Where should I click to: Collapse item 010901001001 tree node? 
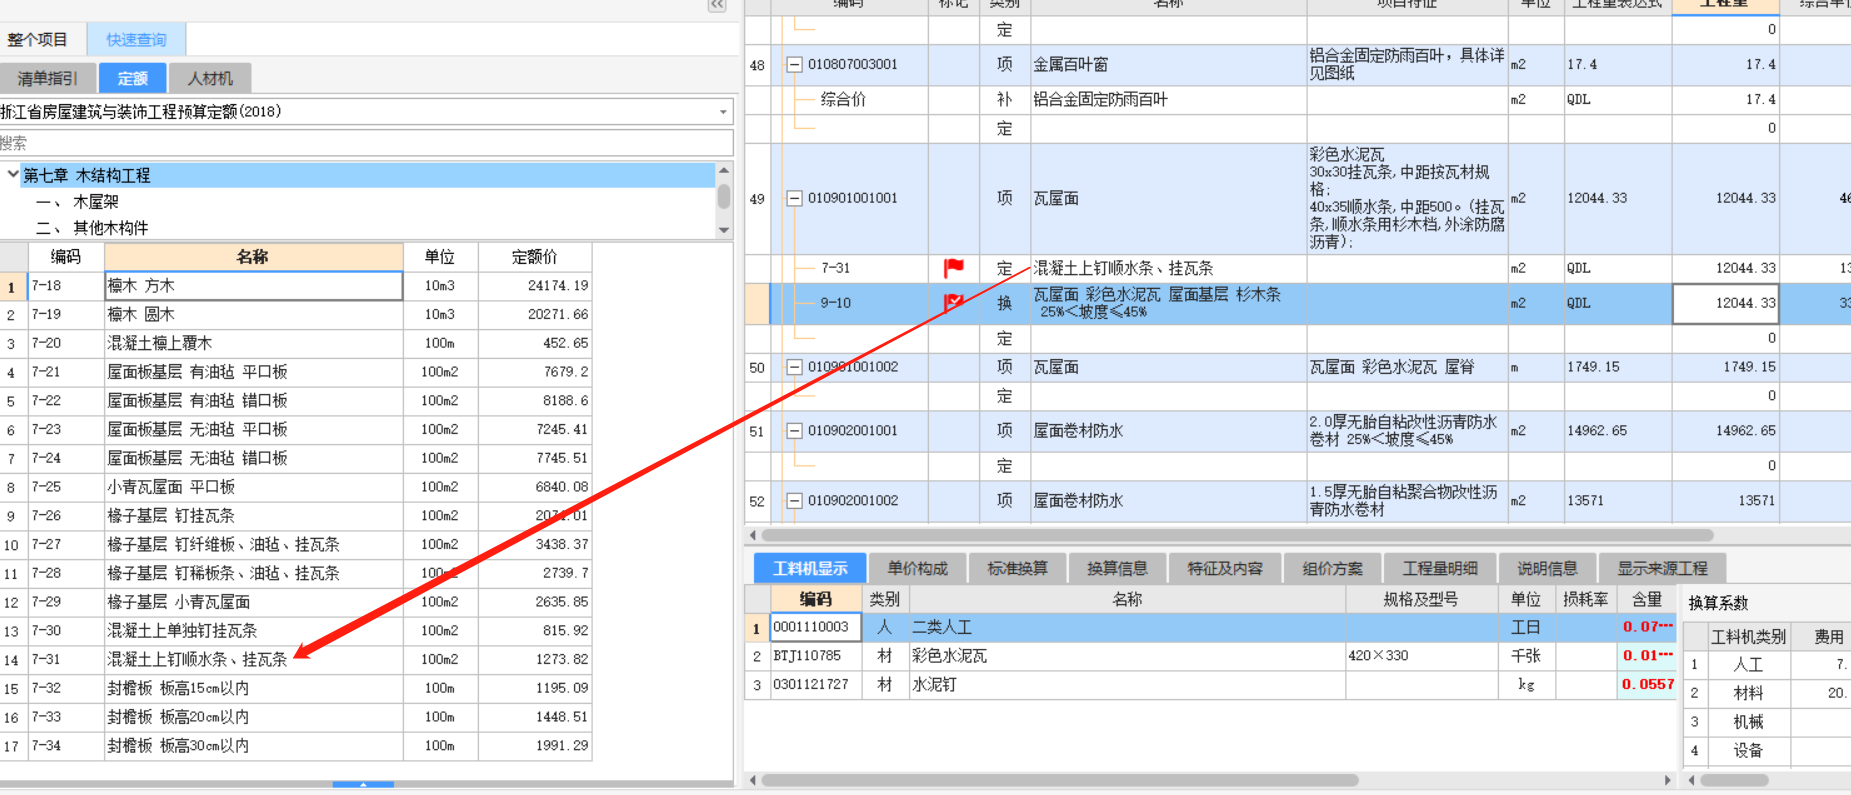[794, 198]
